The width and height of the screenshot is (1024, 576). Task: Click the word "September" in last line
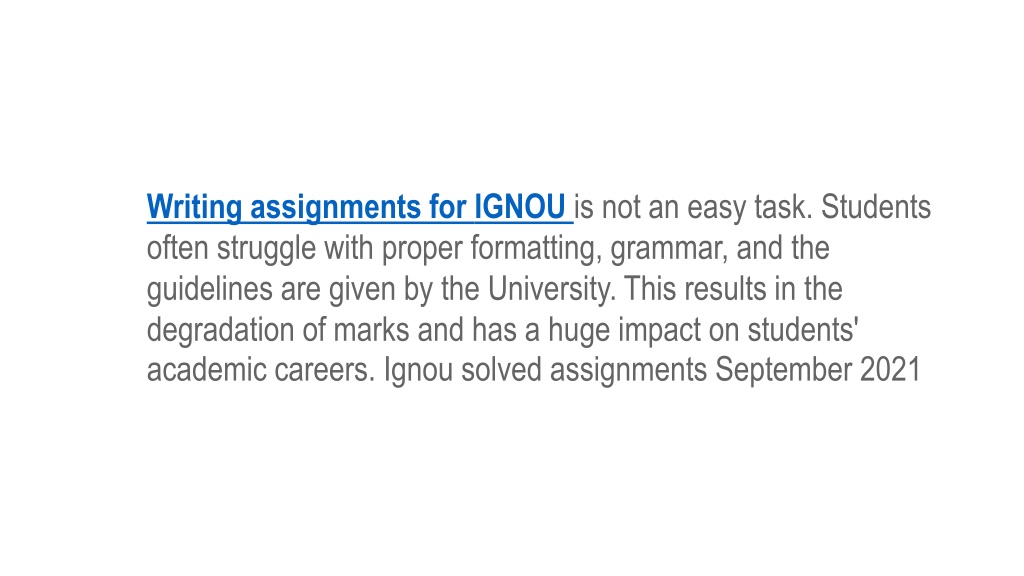tap(783, 371)
